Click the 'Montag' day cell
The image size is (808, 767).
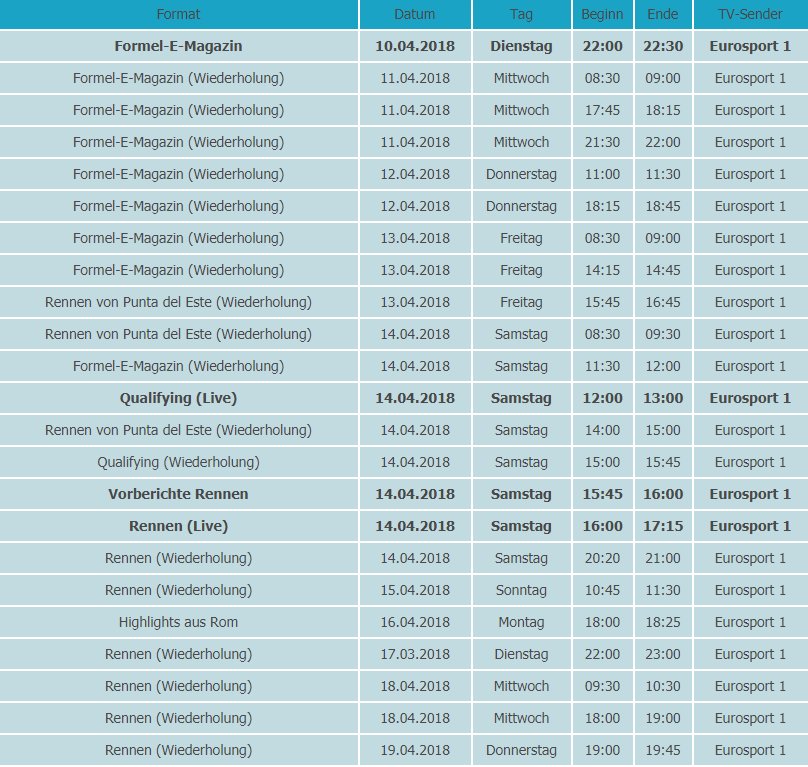point(521,622)
